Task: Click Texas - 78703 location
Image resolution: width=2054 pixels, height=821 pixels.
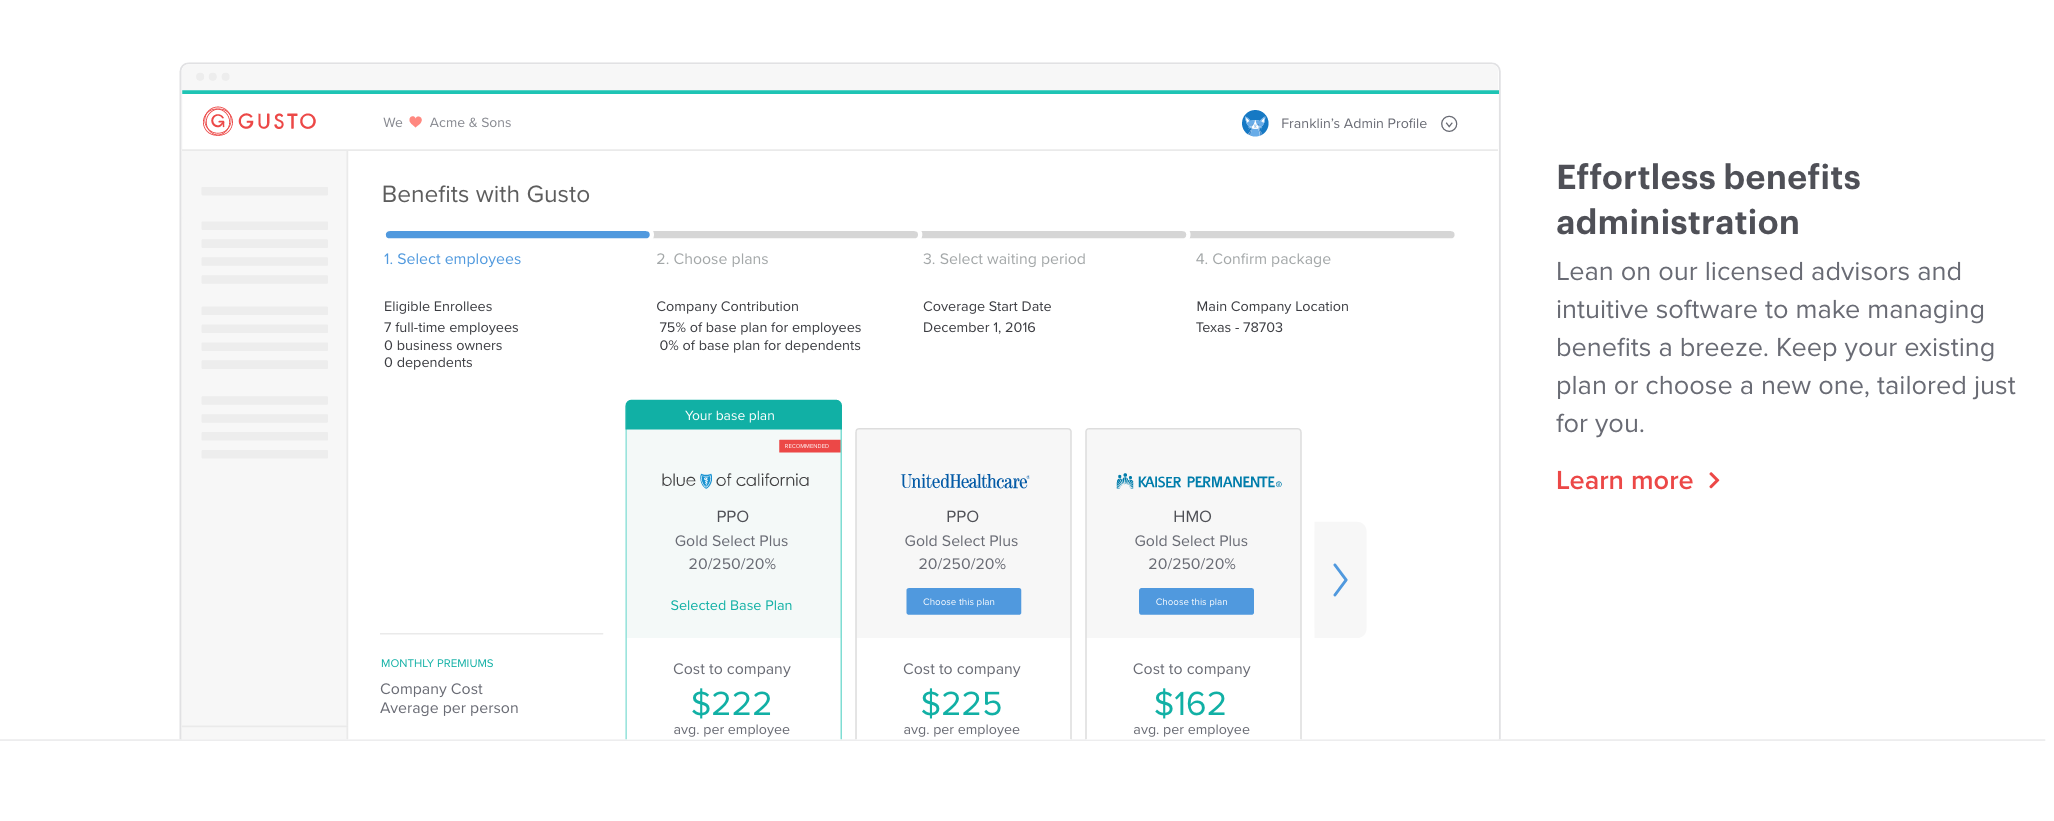Action: (x=1239, y=328)
